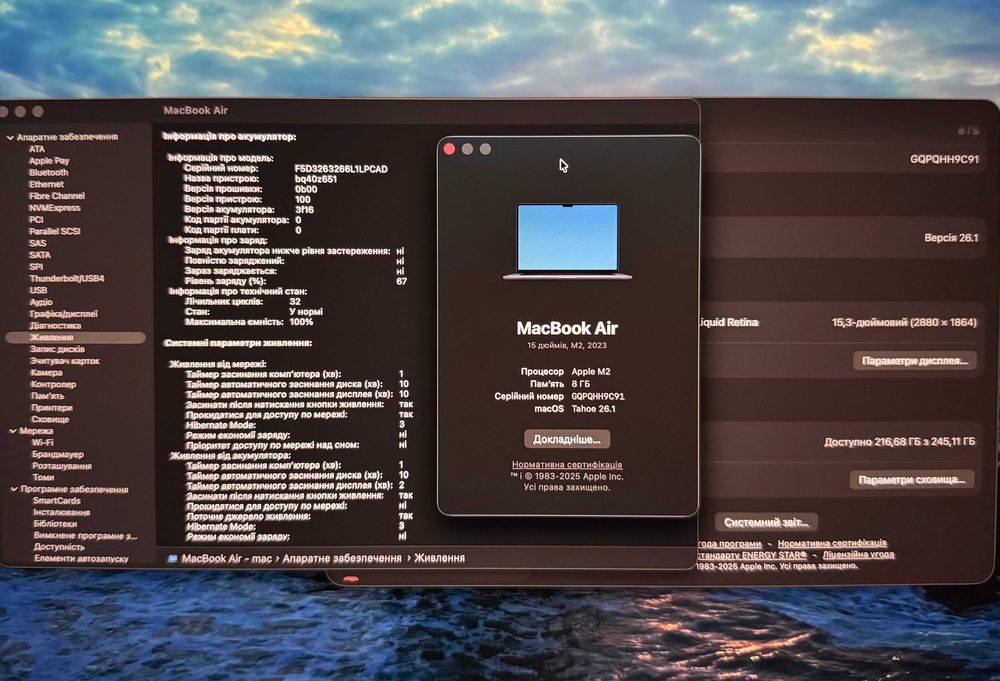
Task: Select Пам'ять in the sidebar
Action: tap(48, 396)
